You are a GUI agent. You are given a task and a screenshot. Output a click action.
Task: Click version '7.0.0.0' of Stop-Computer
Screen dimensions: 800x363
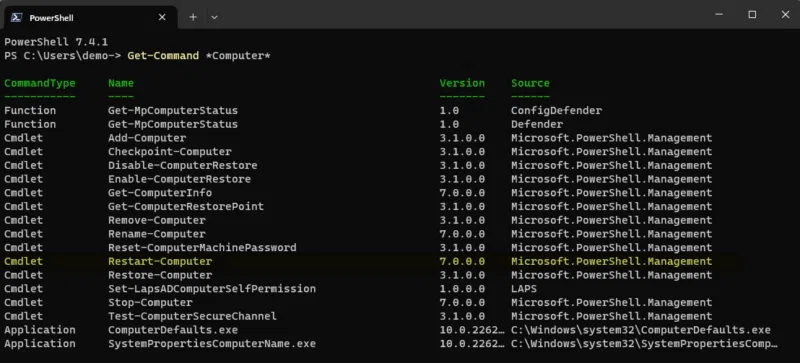462,303
